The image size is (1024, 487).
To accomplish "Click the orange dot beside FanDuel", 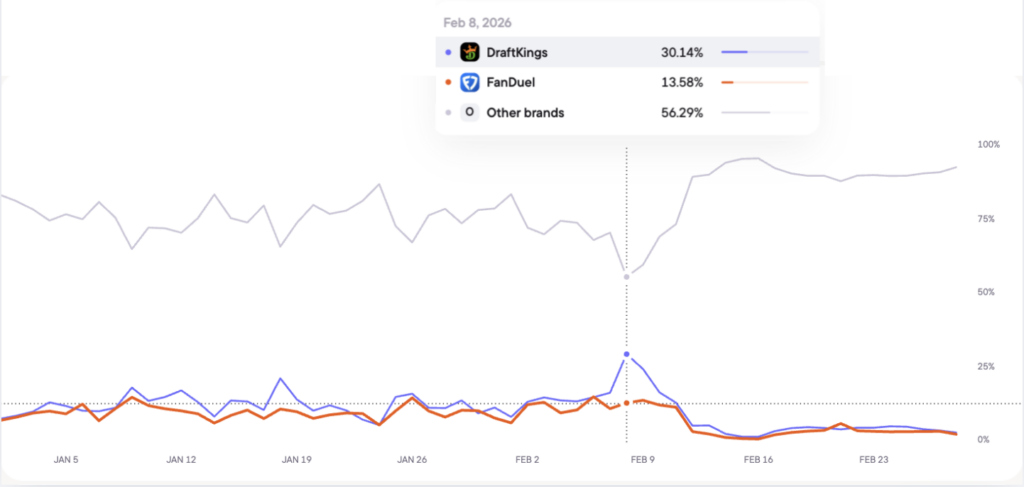I will 447,82.
